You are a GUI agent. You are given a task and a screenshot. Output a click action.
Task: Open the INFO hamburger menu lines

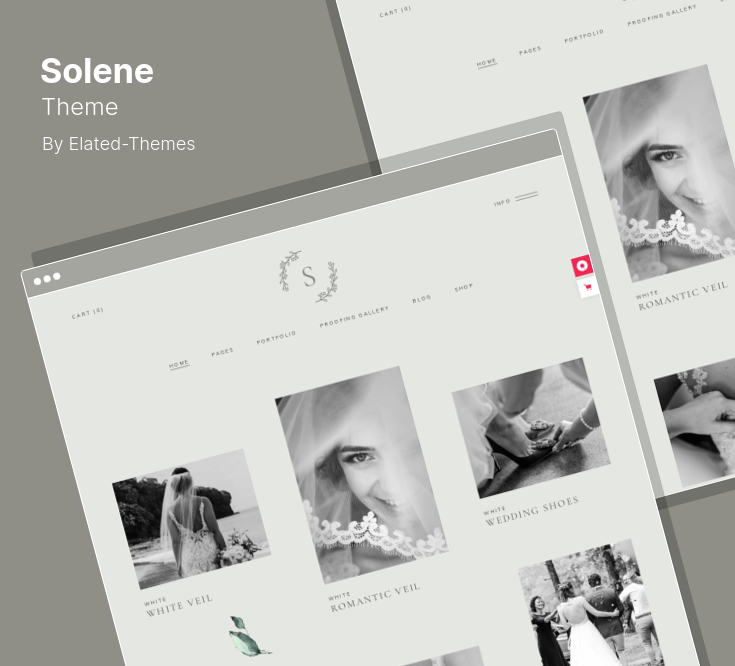[526, 196]
